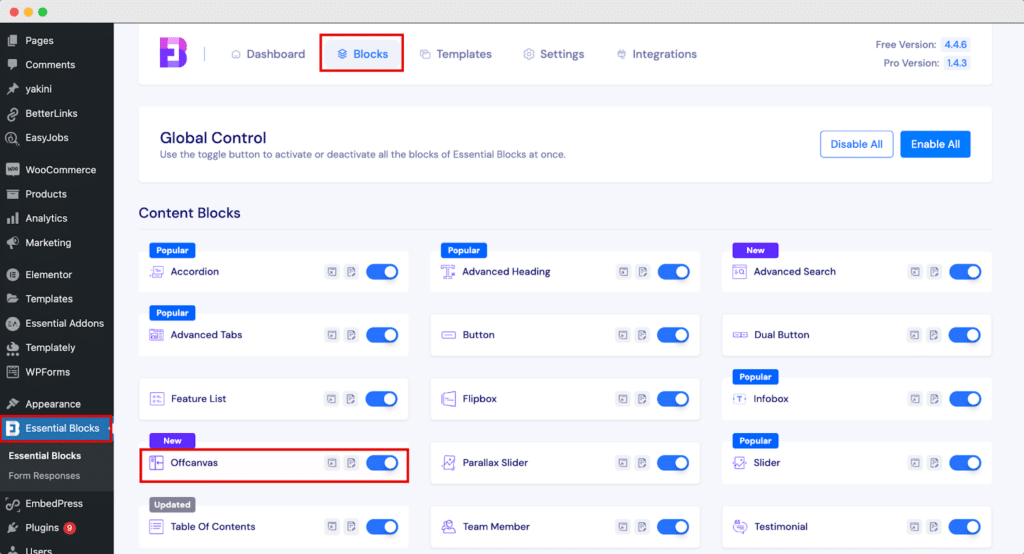Image resolution: width=1024 pixels, height=554 pixels.
Task: Click the Disable All button
Action: 856,144
